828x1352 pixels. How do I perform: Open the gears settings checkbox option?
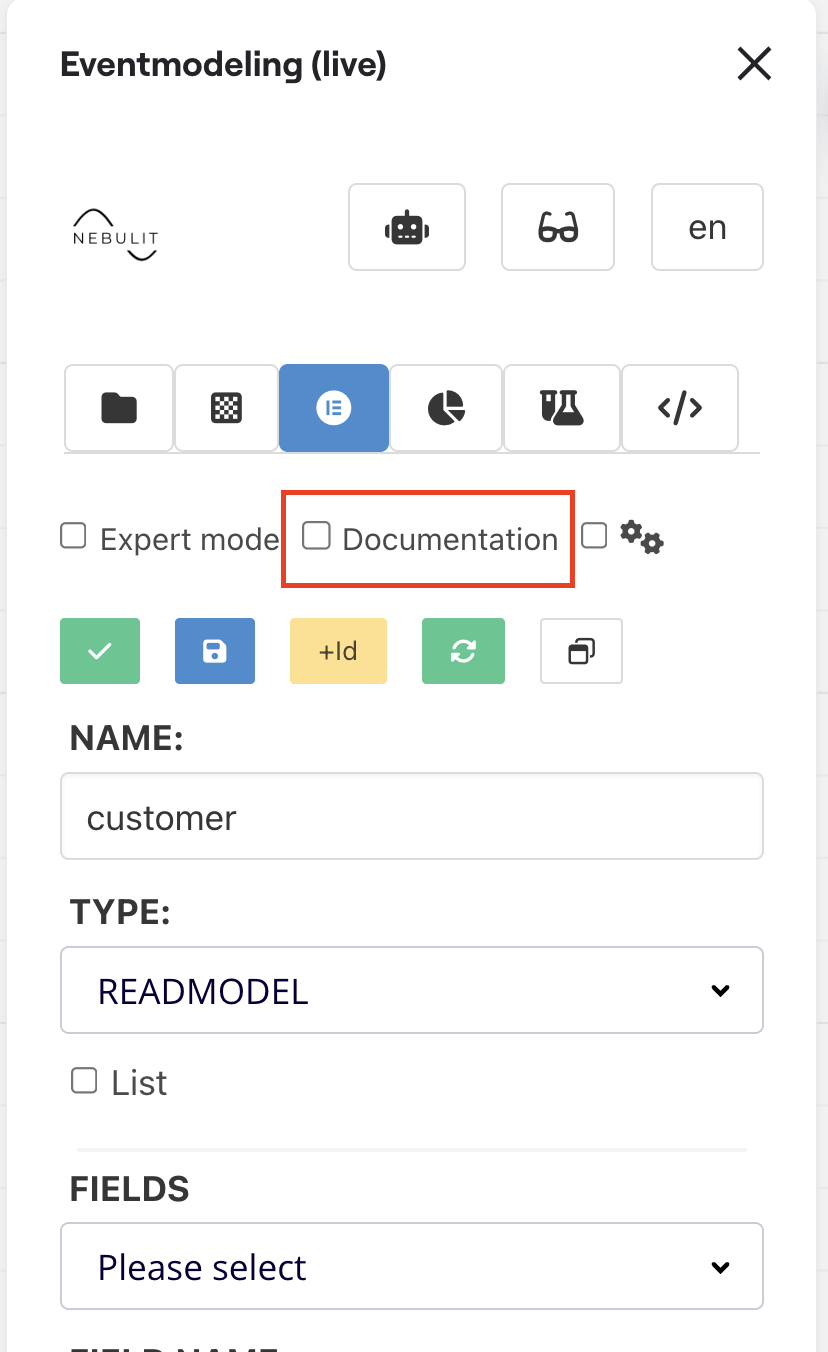[594, 535]
